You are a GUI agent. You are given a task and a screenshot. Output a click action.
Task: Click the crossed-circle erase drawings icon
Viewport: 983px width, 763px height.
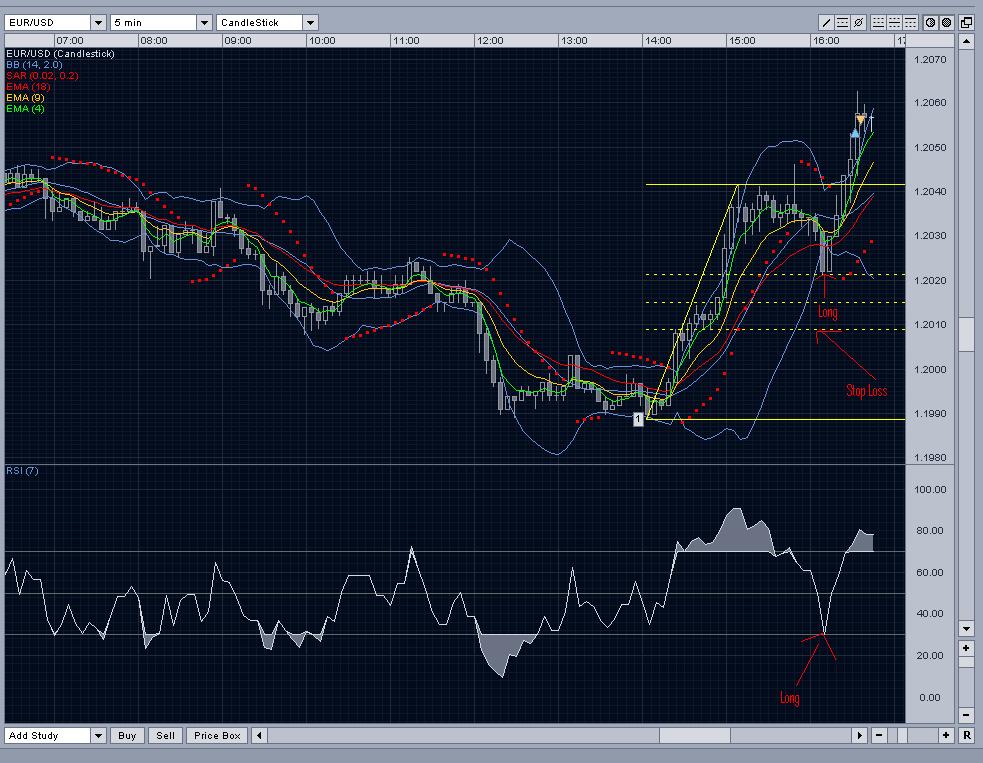858,22
